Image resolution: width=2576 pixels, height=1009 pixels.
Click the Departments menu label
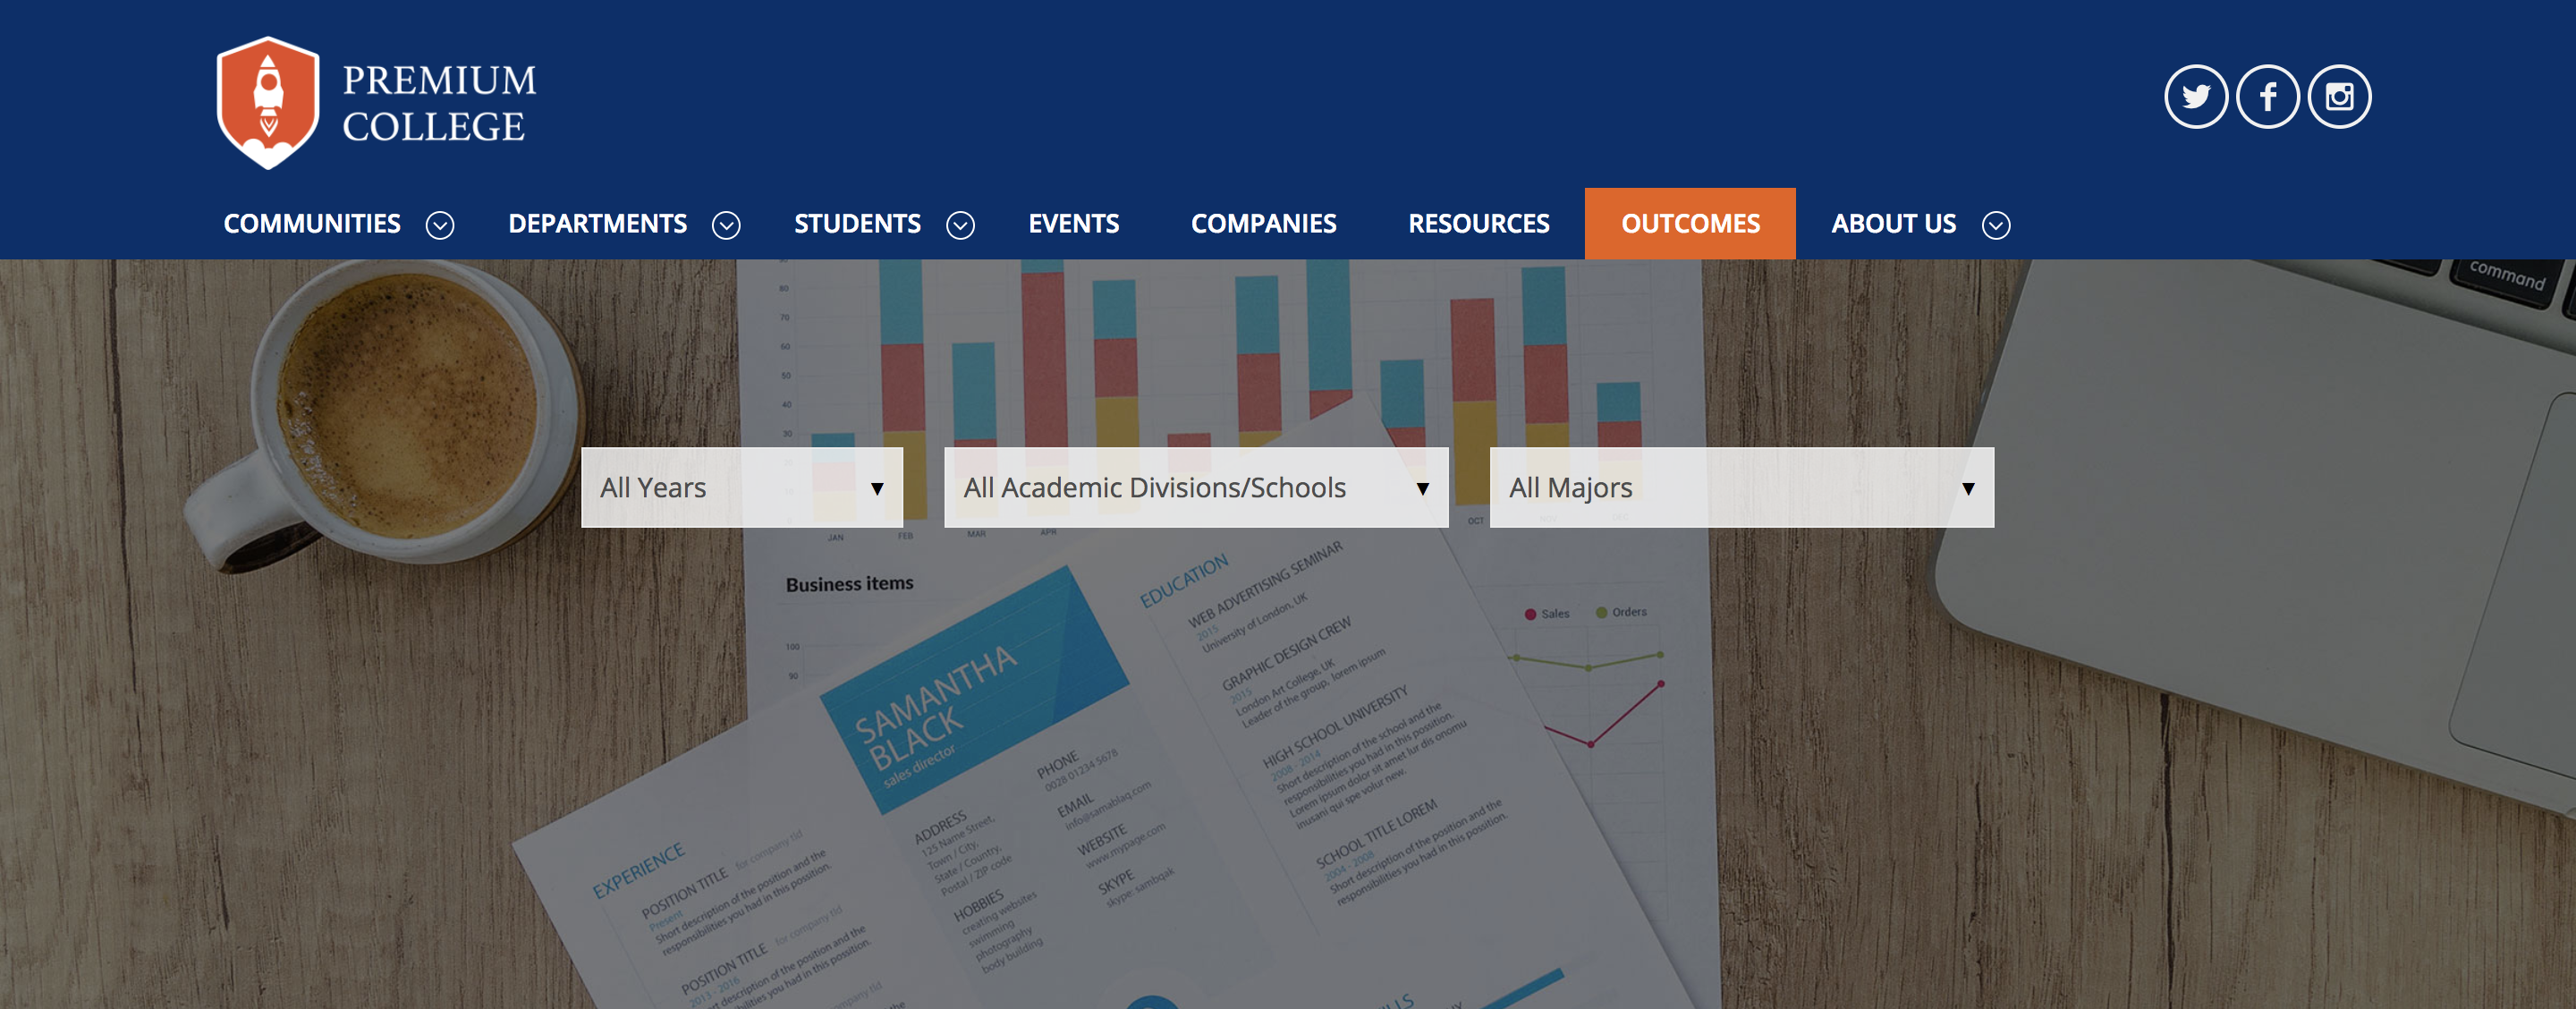[x=597, y=224]
